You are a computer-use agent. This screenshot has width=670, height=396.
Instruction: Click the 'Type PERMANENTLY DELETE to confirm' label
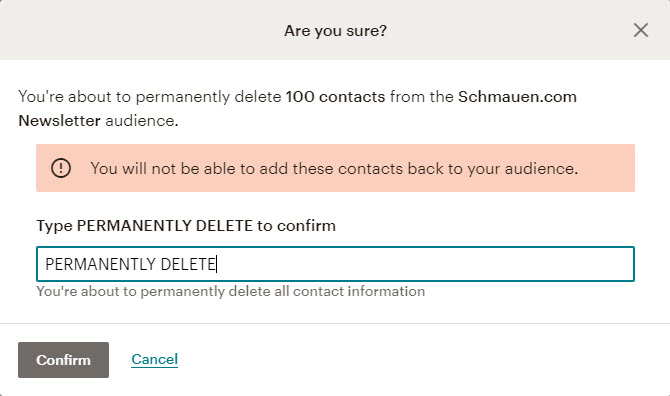(186, 226)
